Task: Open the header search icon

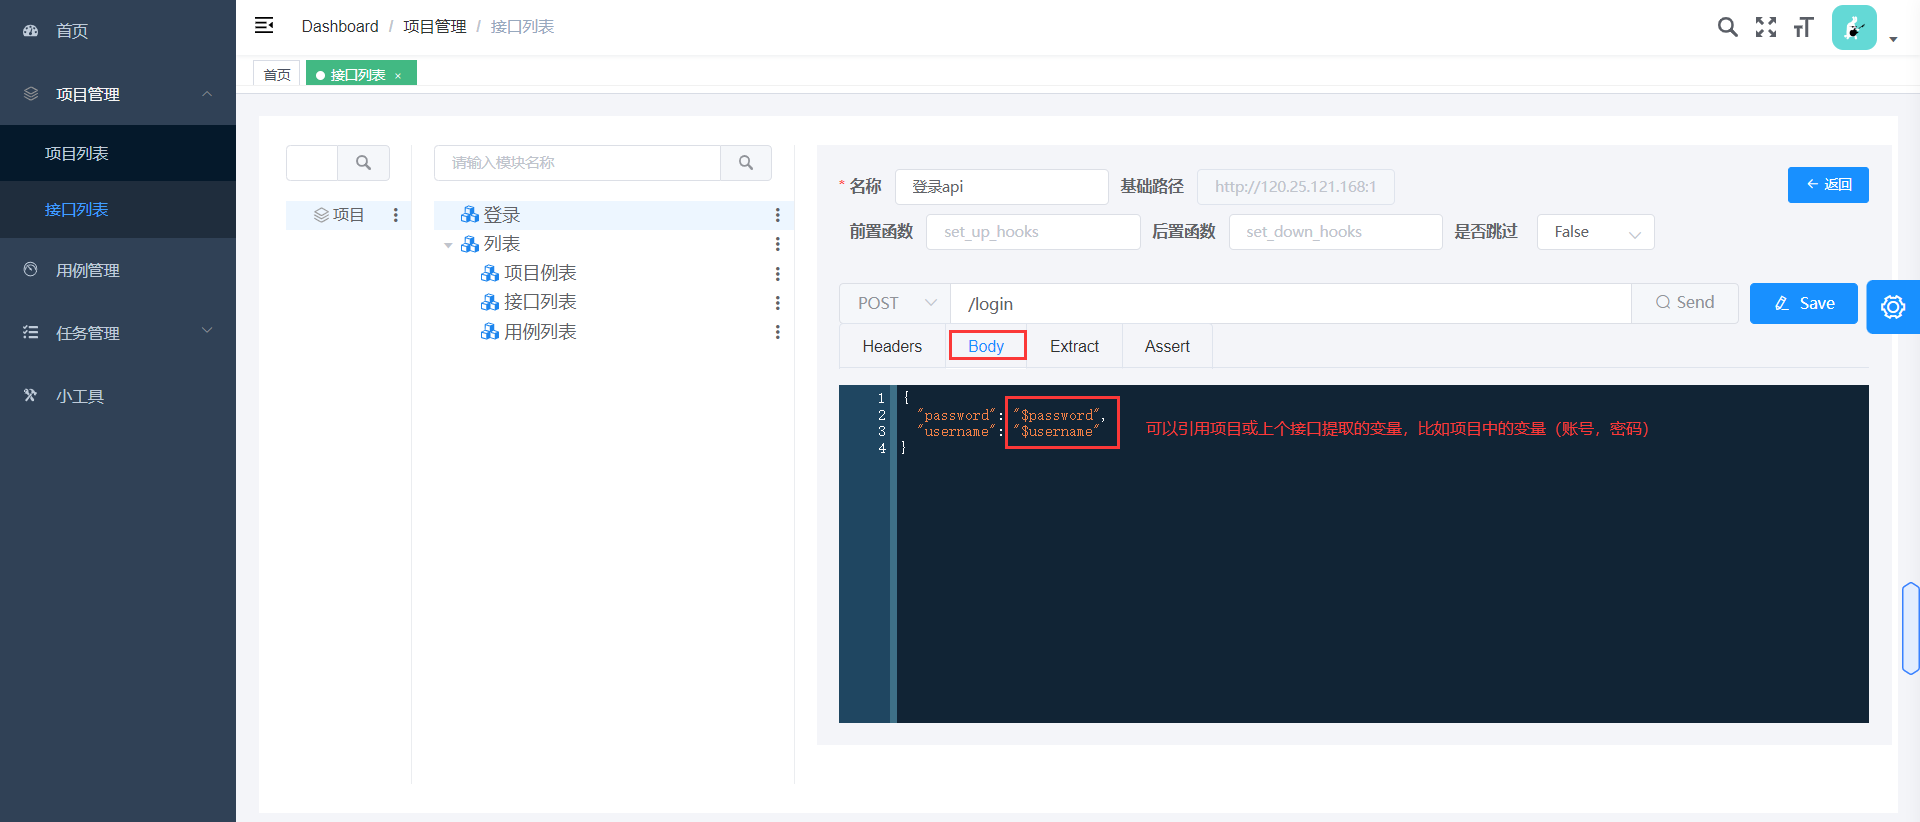Action: [1727, 27]
